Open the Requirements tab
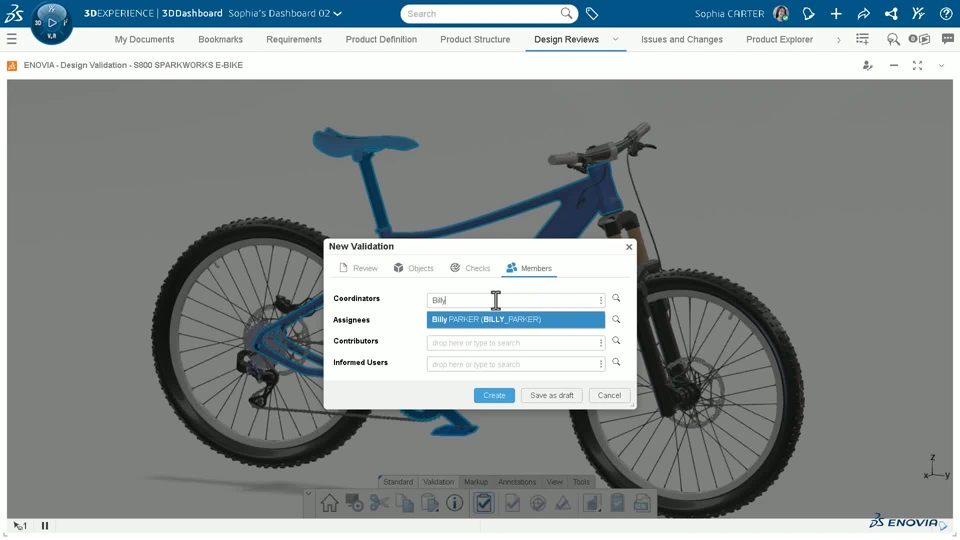 point(294,39)
